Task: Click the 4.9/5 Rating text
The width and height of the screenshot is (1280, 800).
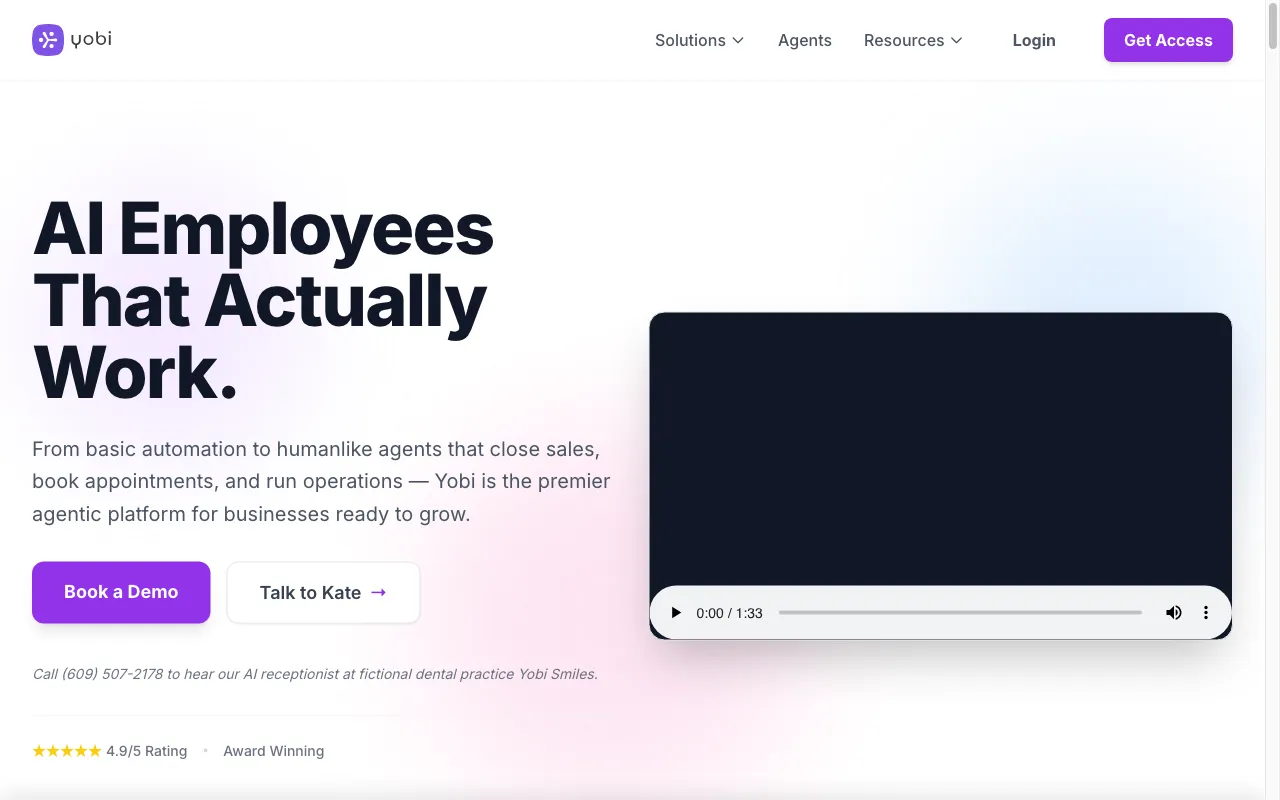Action: [x=147, y=751]
